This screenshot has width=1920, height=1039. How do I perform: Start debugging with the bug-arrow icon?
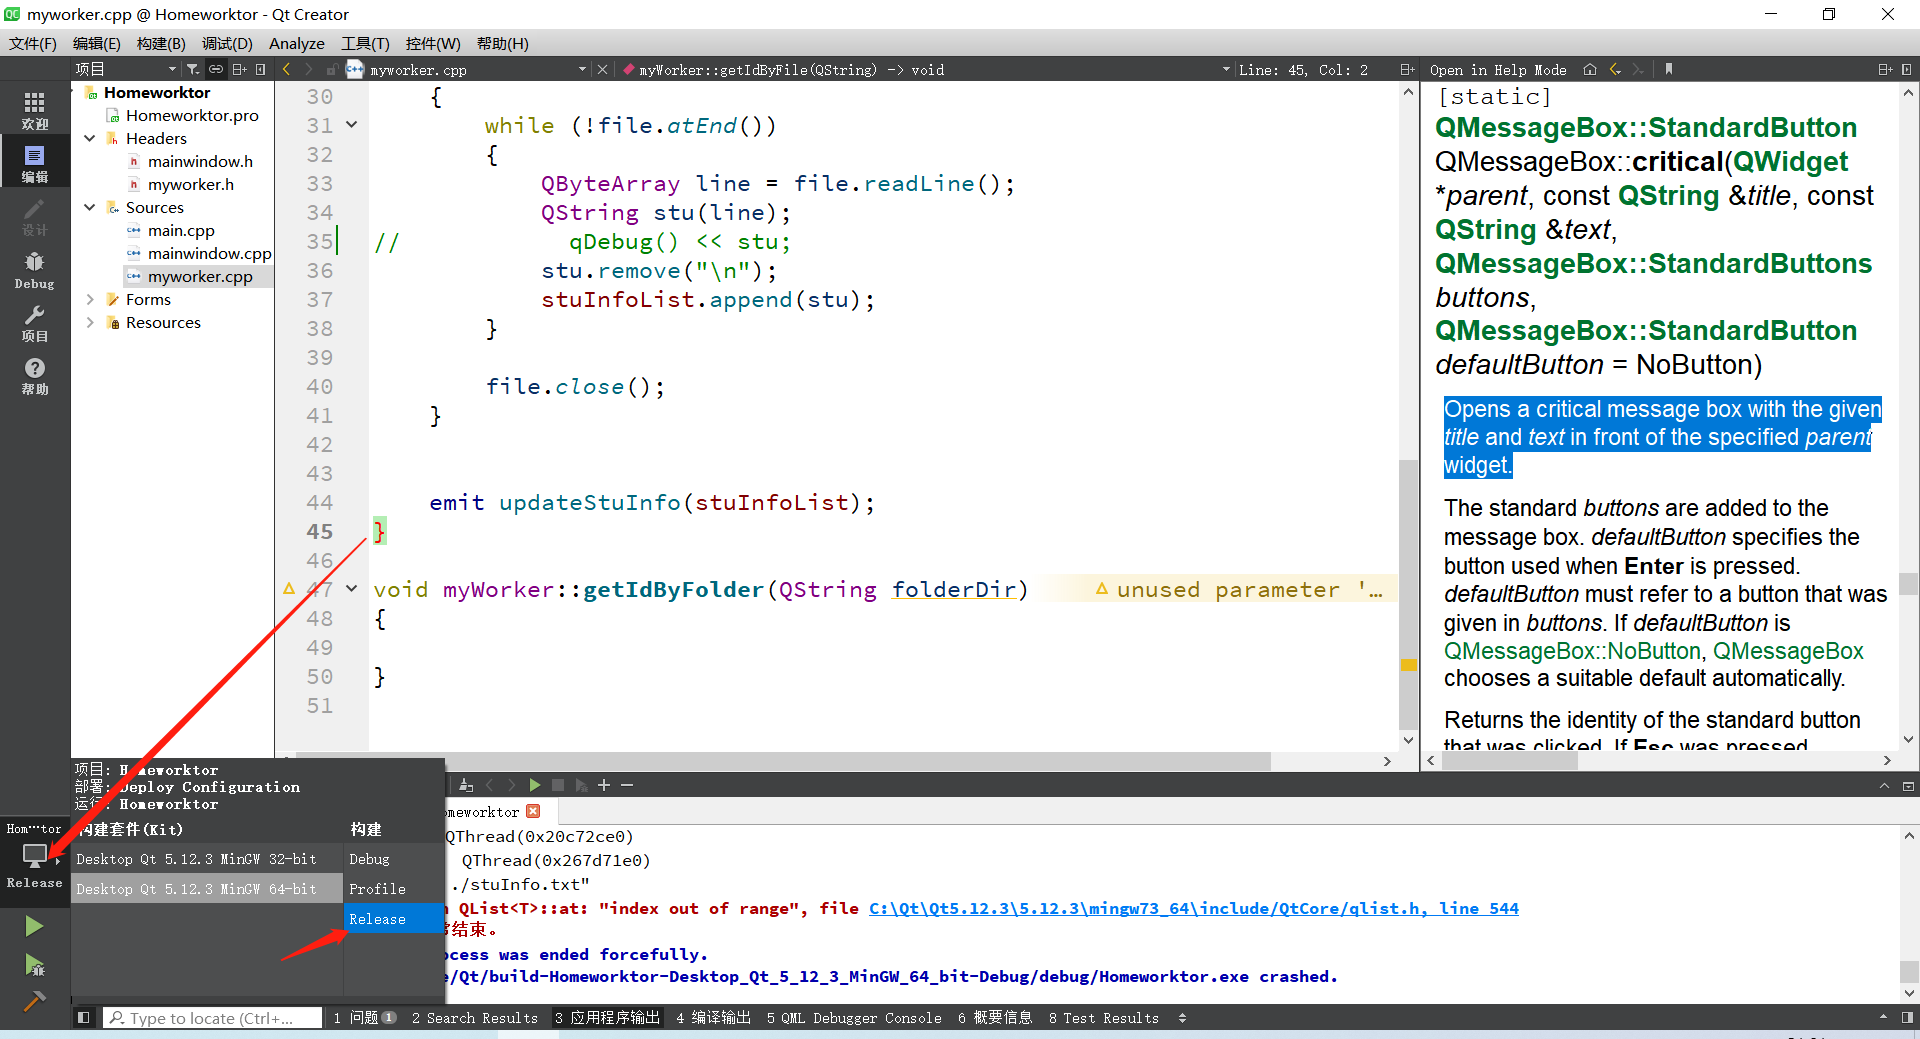click(x=34, y=964)
